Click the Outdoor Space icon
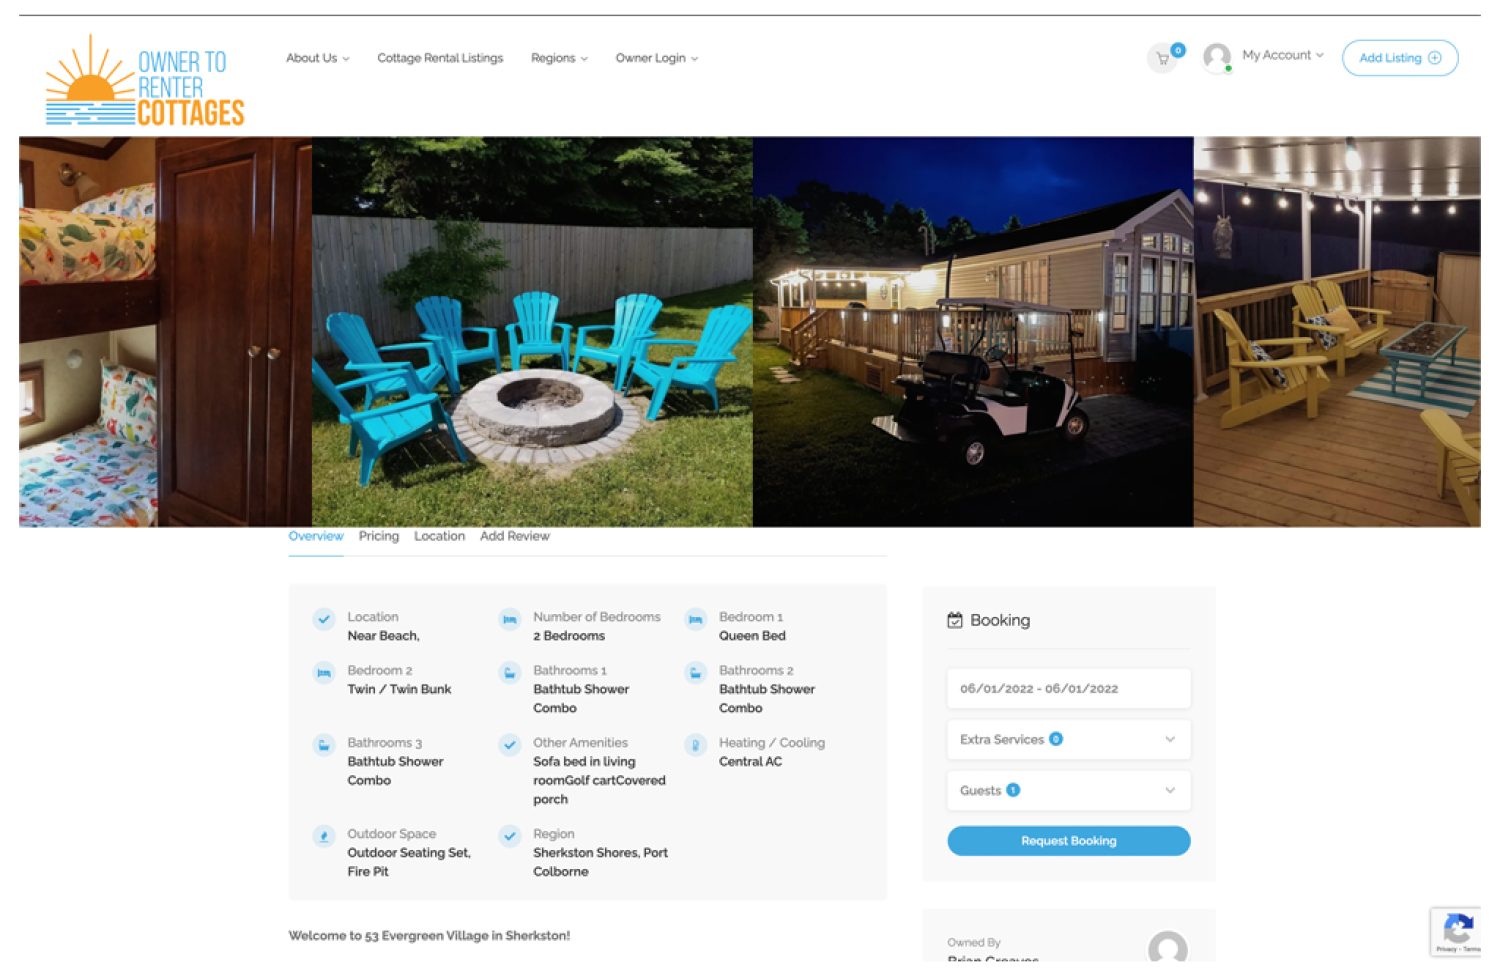The width and height of the screenshot is (1500, 976). 324,836
